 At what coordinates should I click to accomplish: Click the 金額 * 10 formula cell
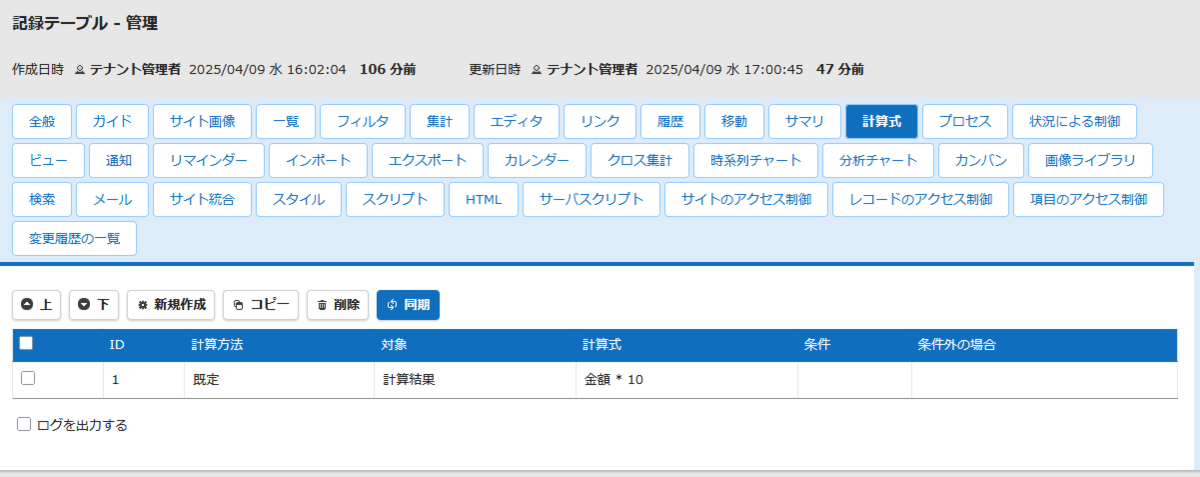(686, 380)
